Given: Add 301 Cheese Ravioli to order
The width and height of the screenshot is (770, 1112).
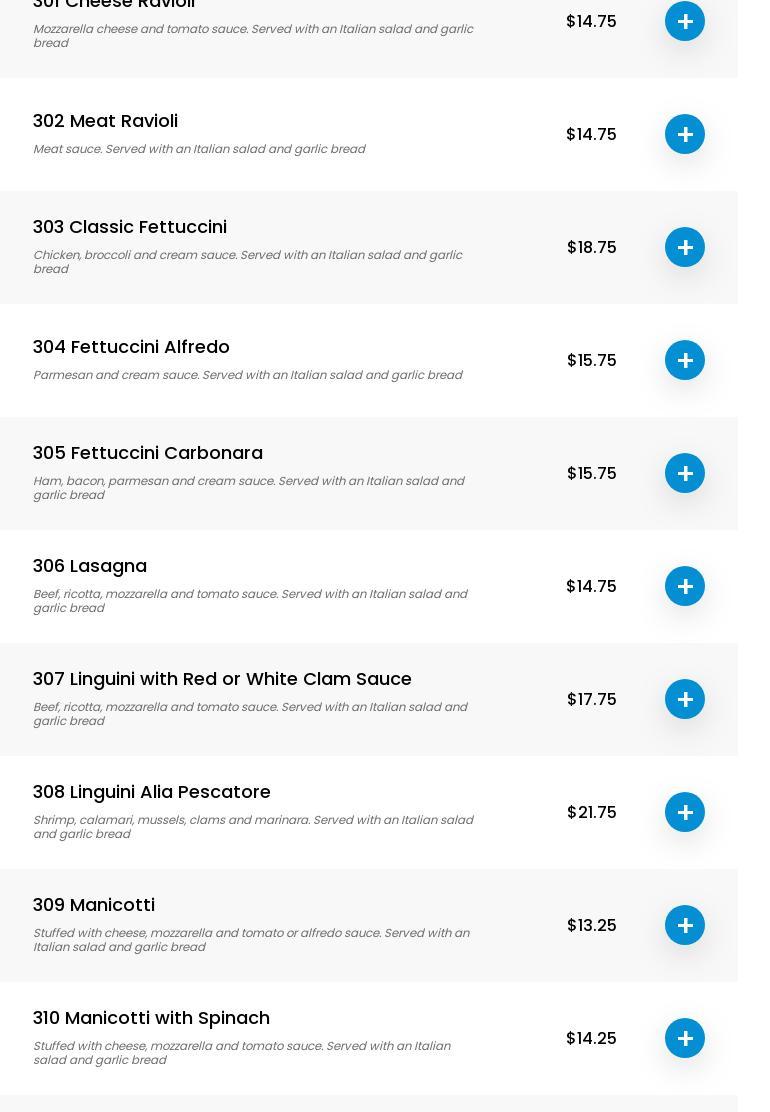Looking at the screenshot, I should click(x=685, y=21).
